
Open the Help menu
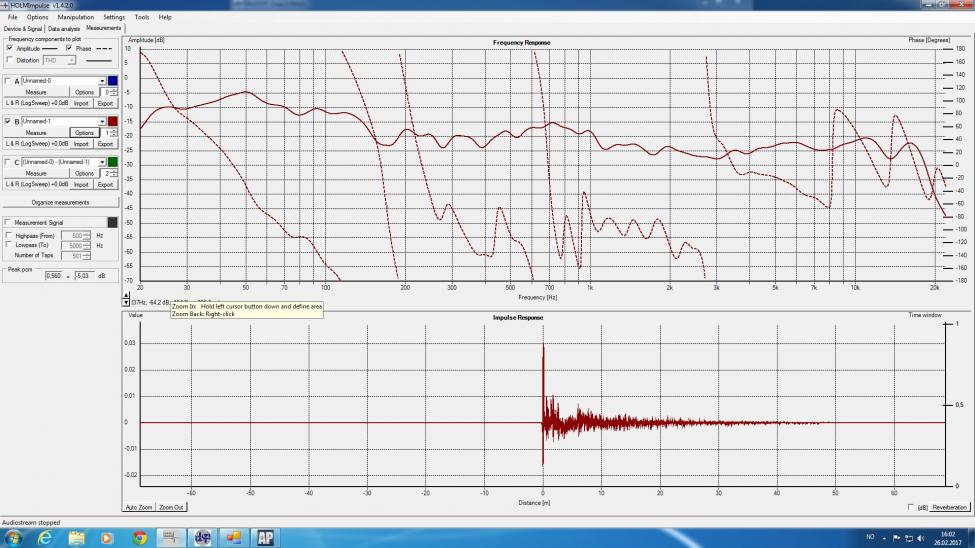coord(165,17)
